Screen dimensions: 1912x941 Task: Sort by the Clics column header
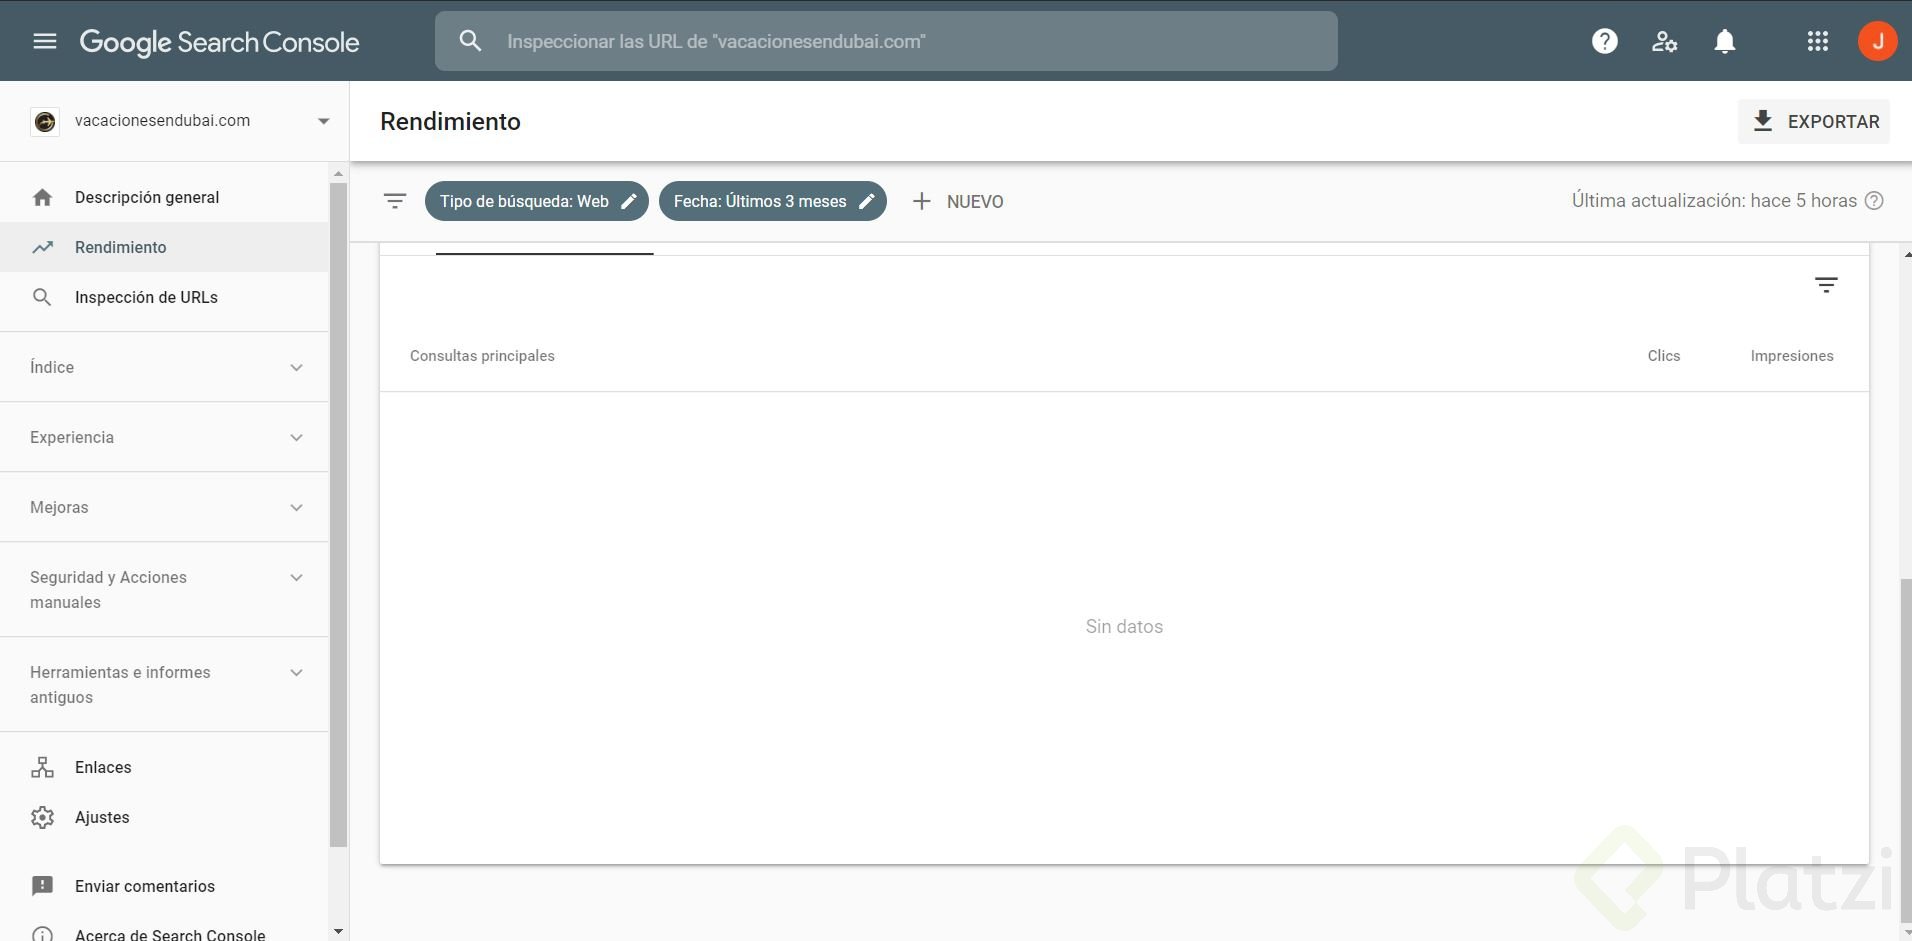(1664, 356)
